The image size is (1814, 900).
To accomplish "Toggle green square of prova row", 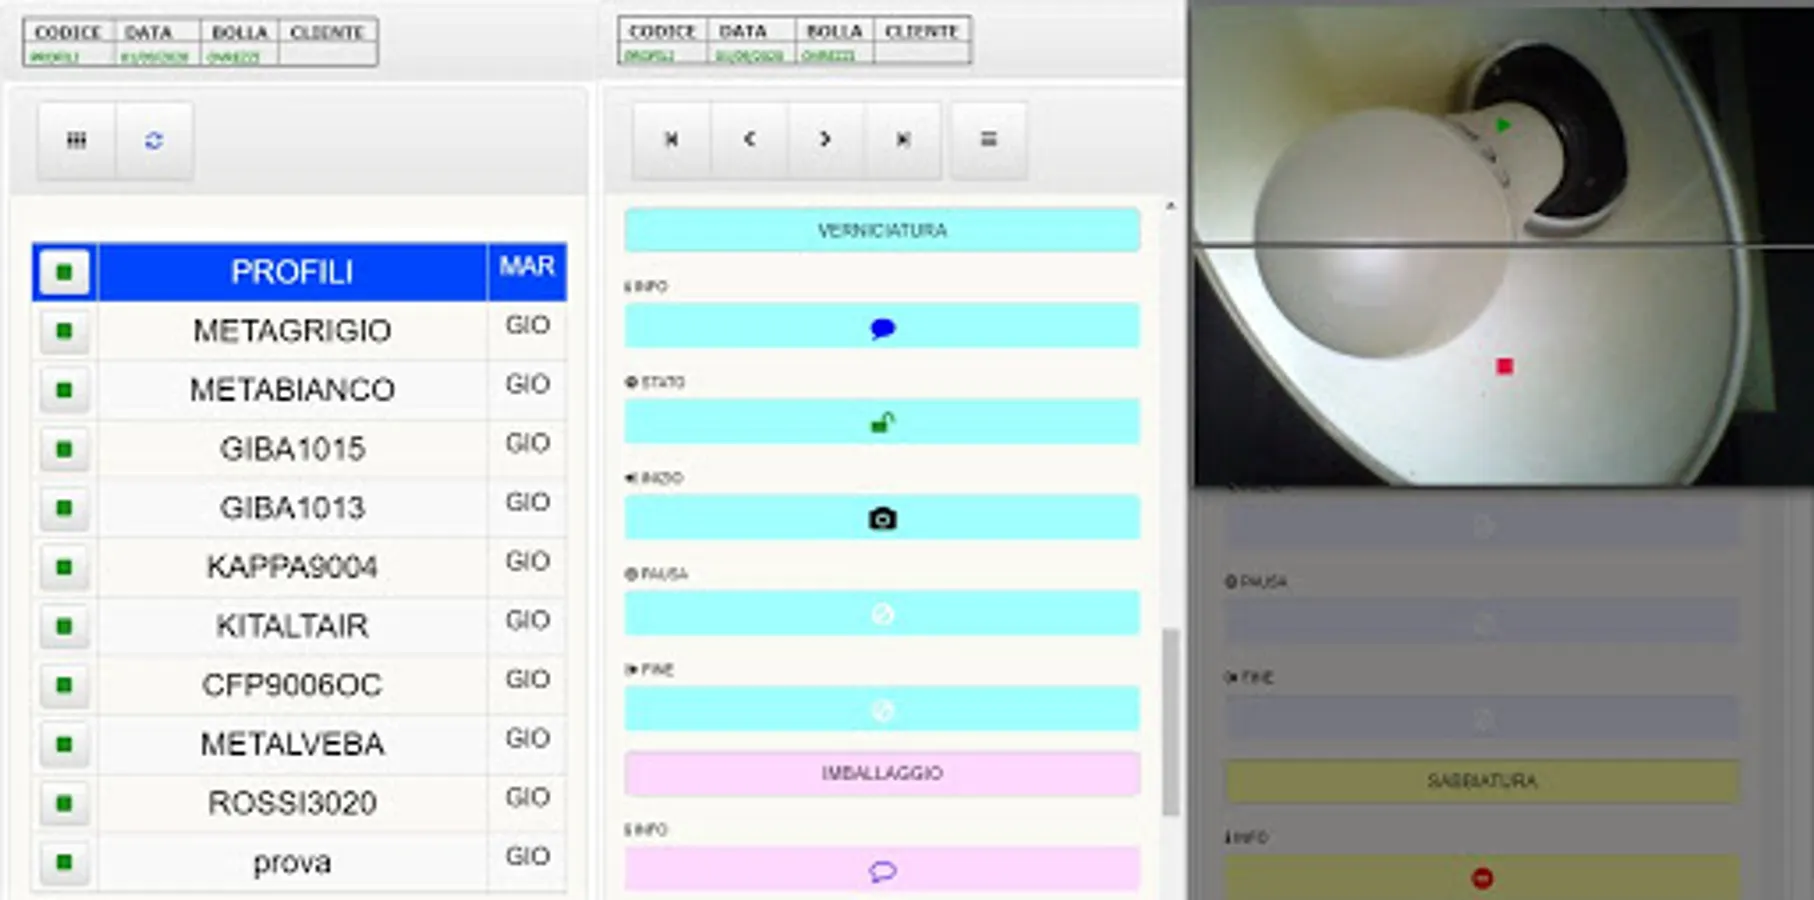I will point(64,862).
